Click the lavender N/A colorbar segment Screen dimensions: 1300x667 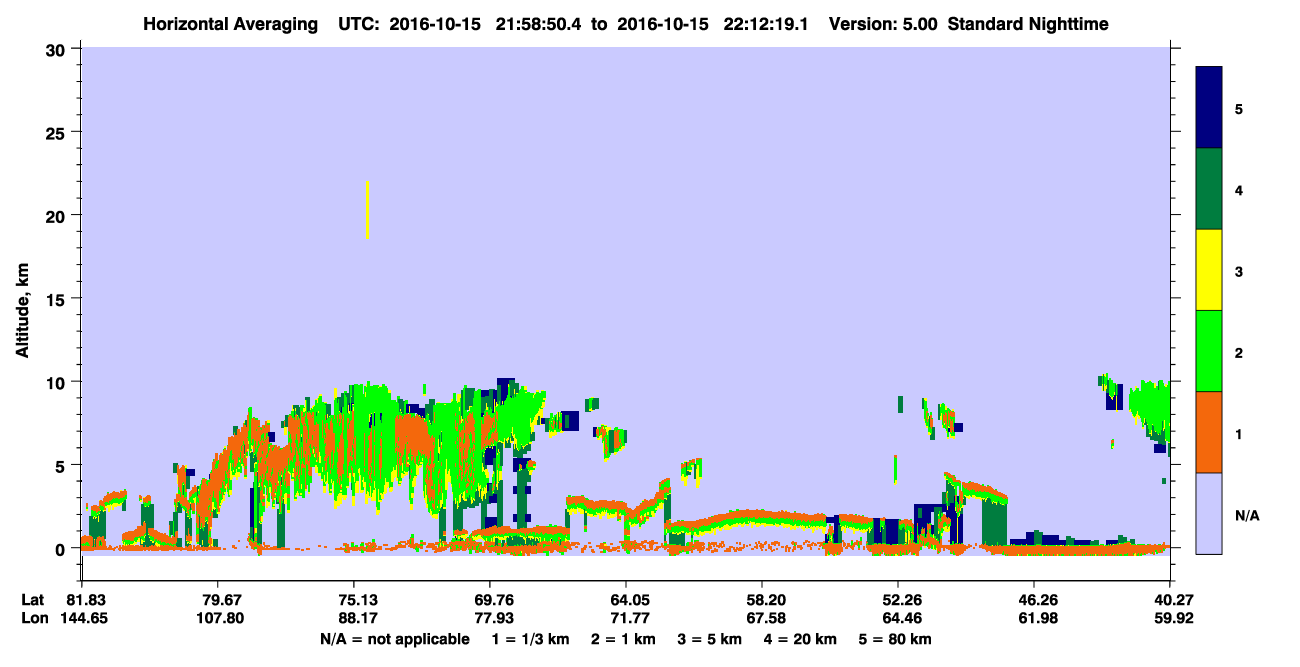[1209, 513]
